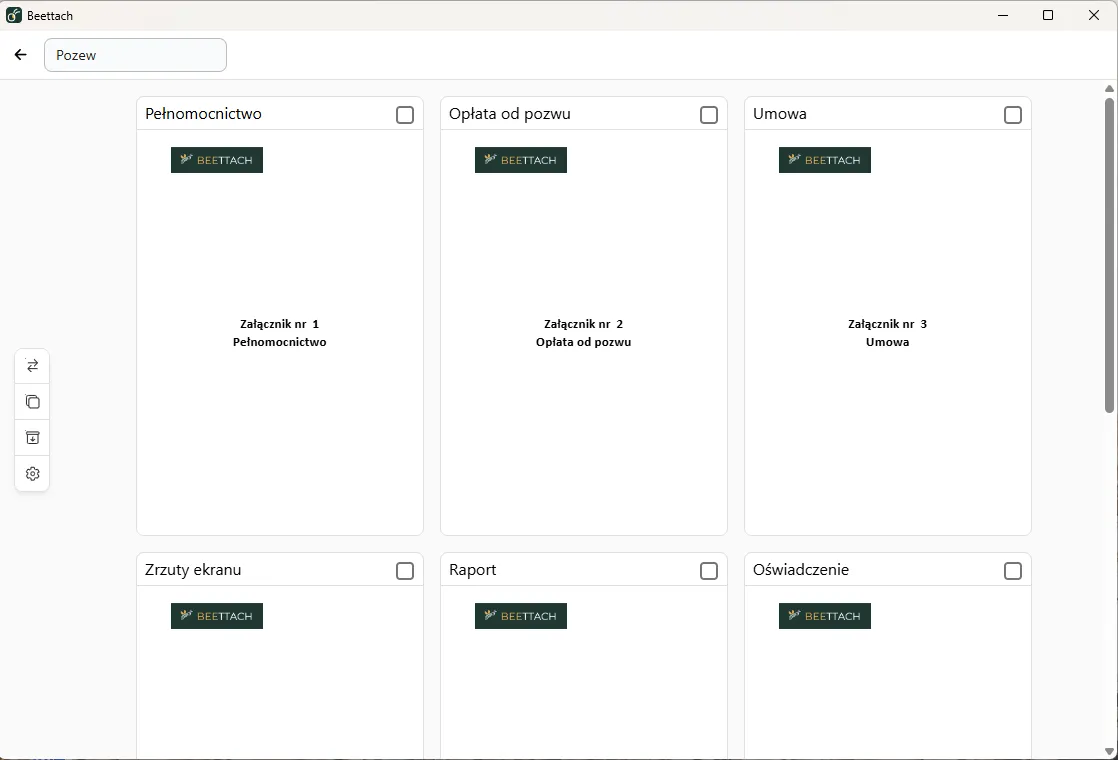Click 'Załącznik nr 2' text on page

(583, 324)
